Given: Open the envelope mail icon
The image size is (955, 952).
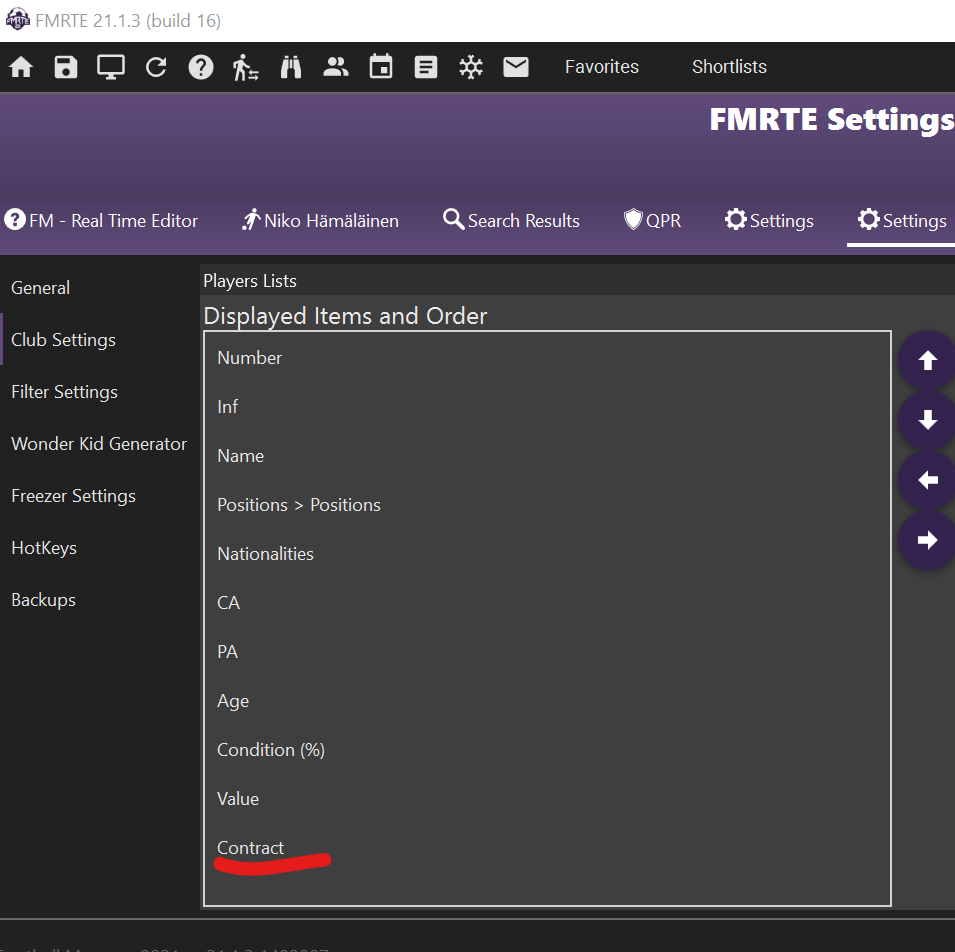Looking at the screenshot, I should pyautogui.click(x=516, y=67).
